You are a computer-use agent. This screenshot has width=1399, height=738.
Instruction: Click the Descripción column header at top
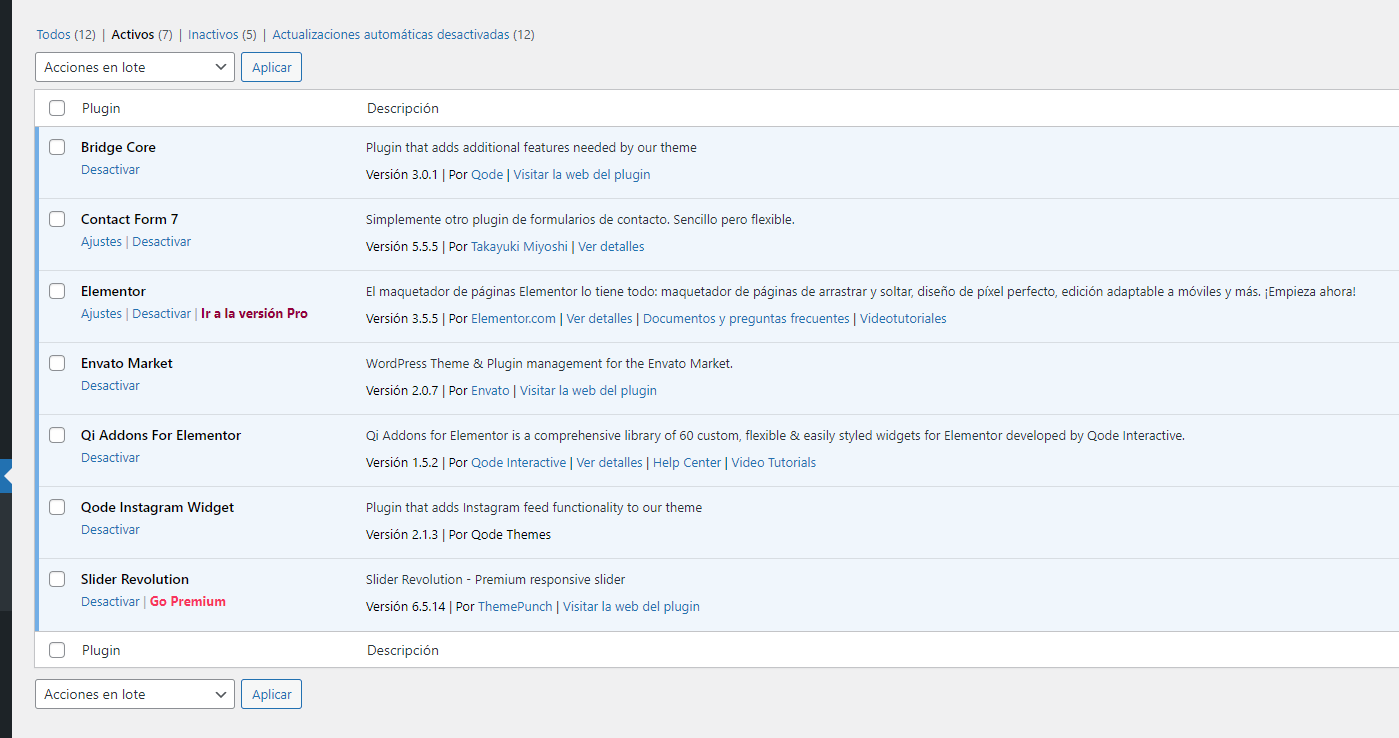point(403,108)
